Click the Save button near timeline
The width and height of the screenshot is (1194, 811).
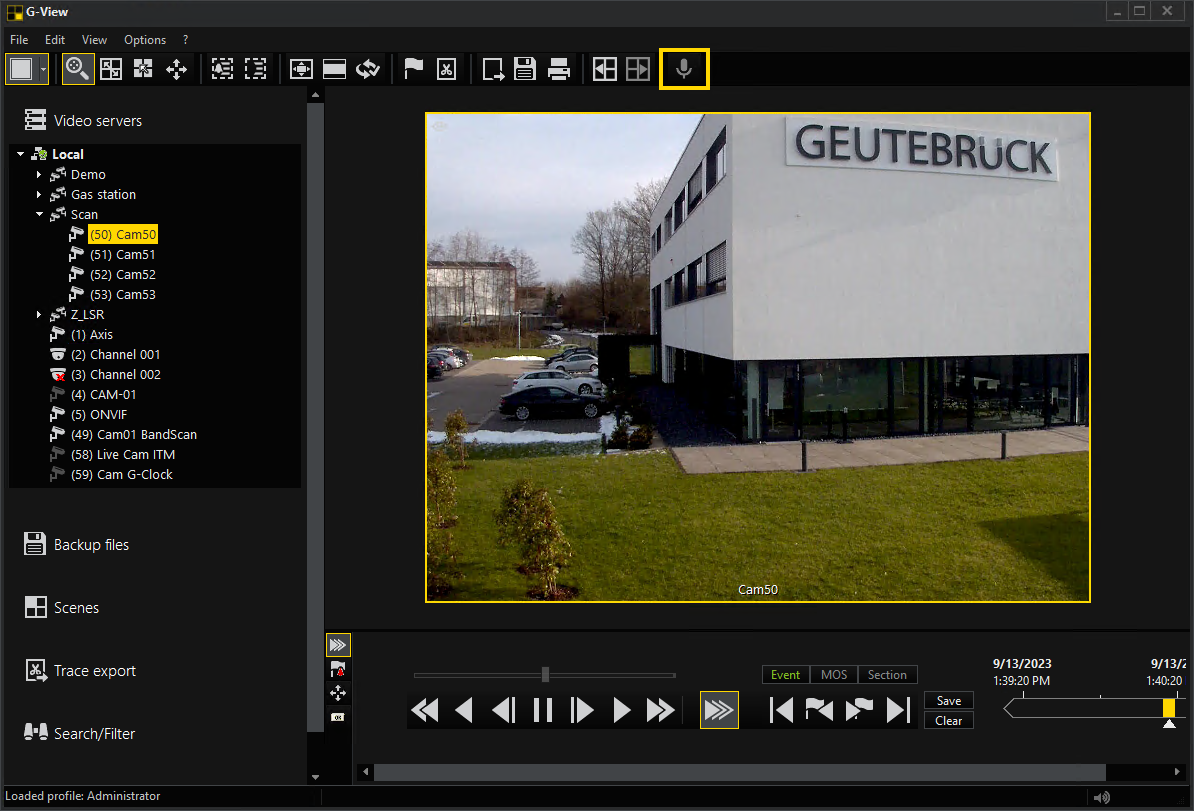pos(949,701)
